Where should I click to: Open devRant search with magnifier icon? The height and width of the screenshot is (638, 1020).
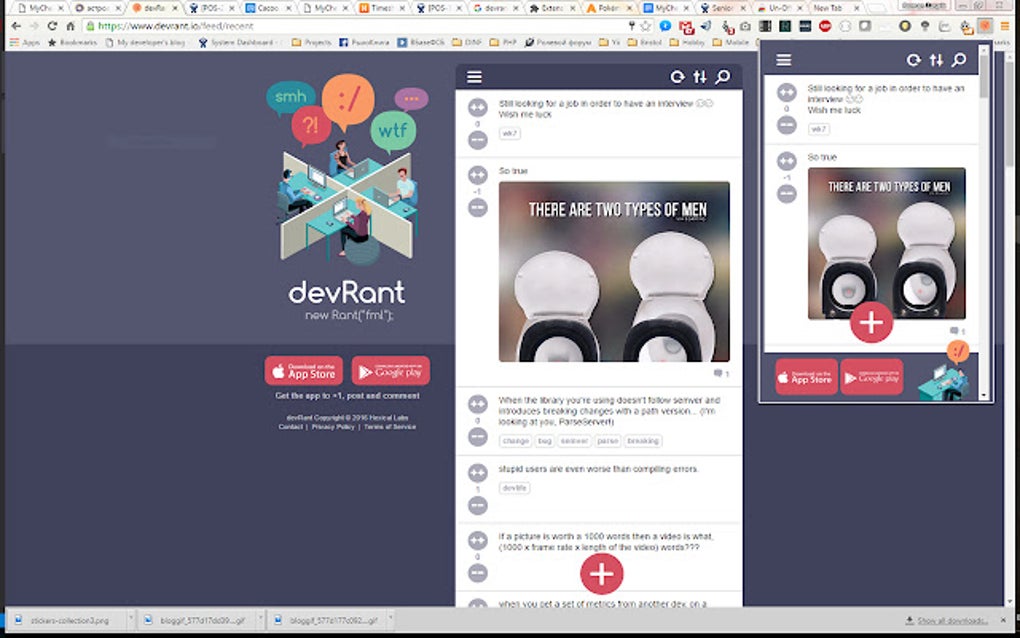click(722, 75)
